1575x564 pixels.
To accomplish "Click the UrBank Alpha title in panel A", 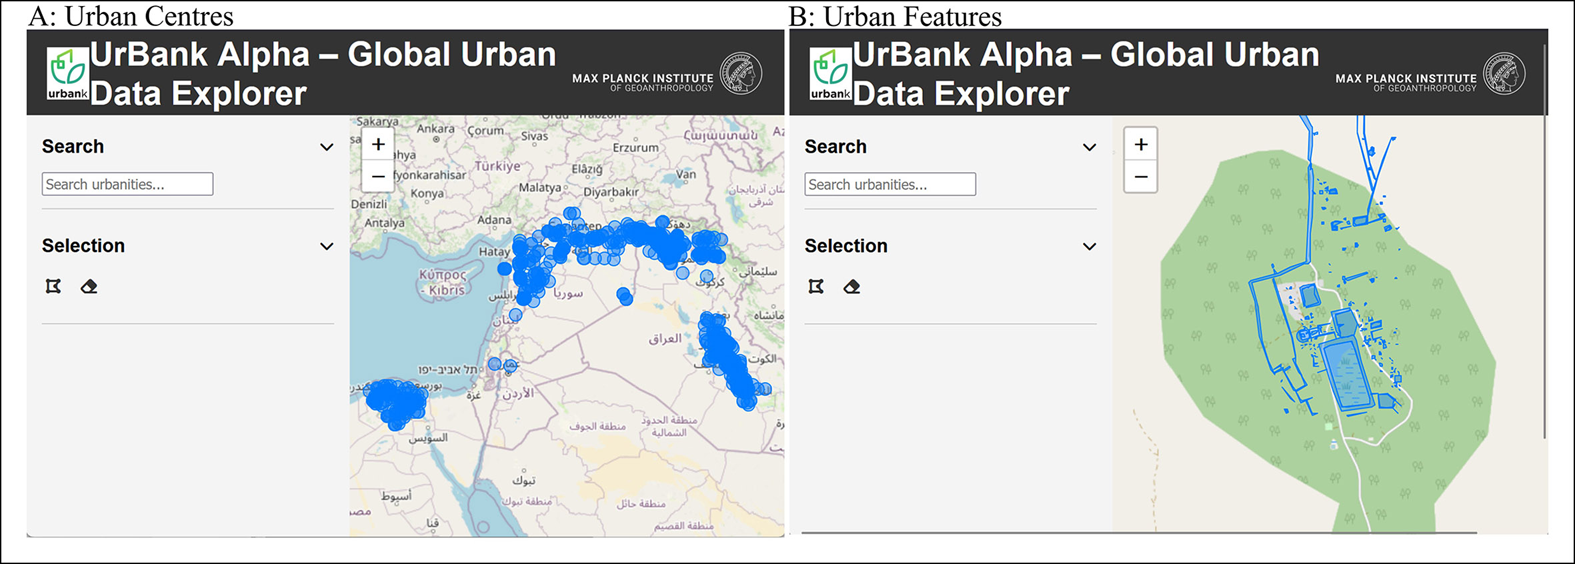I will point(323,74).
